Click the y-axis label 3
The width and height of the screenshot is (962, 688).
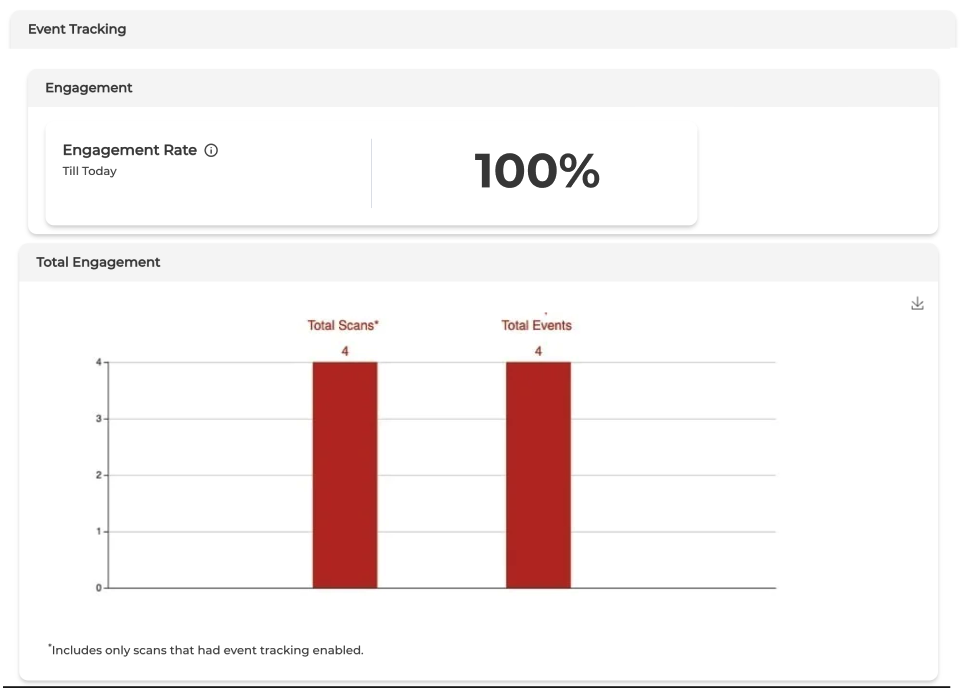[x=98, y=419]
